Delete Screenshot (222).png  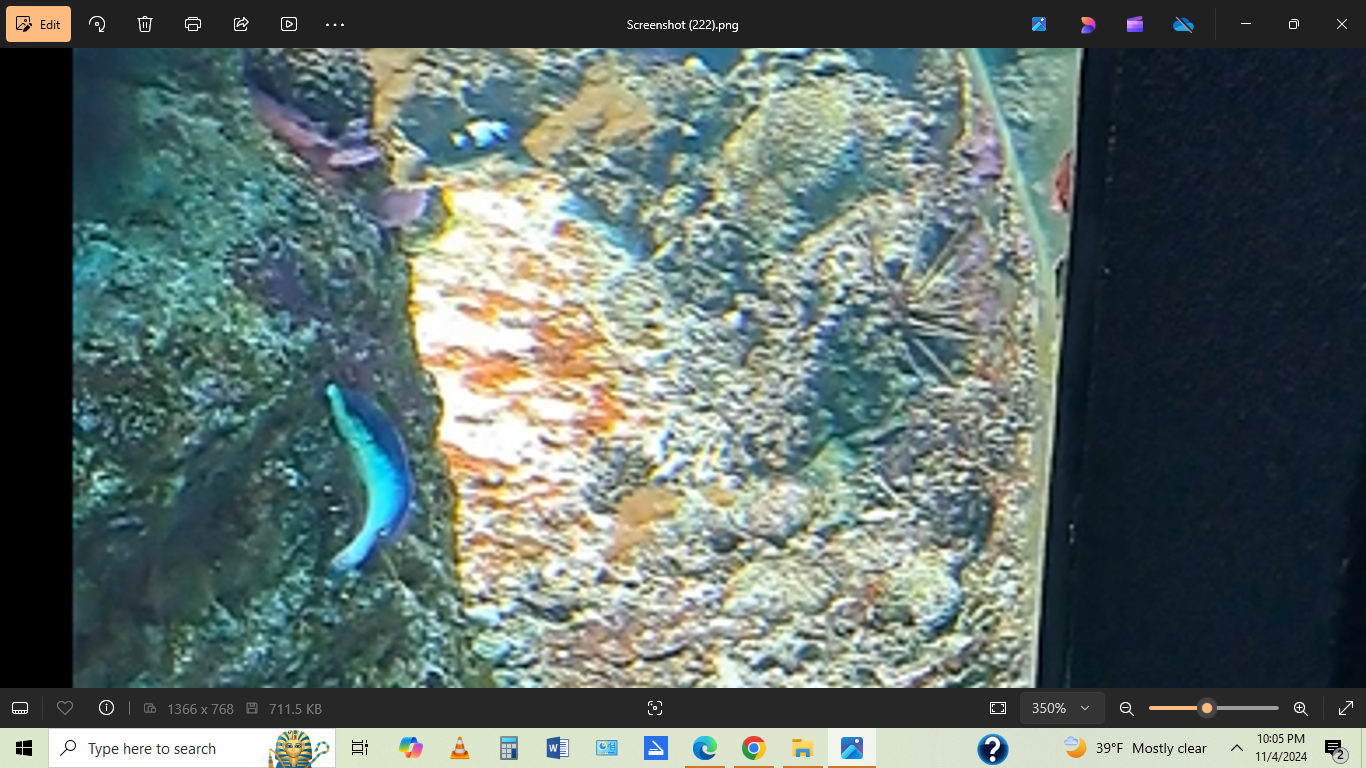(x=144, y=24)
